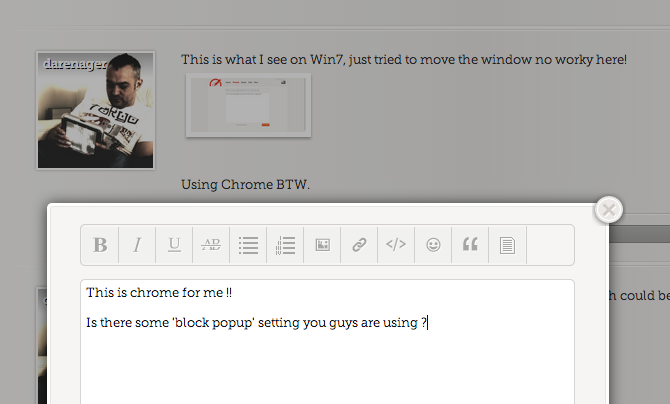
Task: Apply strikethrough formatting icon
Action: [x=211, y=245]
